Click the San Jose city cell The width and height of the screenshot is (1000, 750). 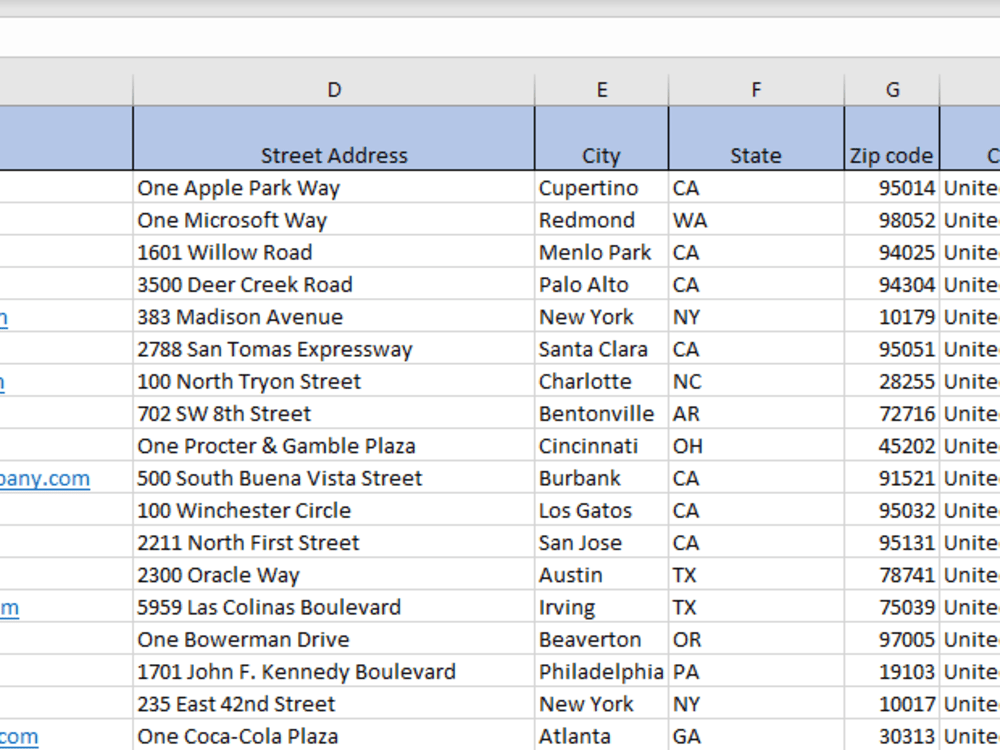(x=601, y=542)
